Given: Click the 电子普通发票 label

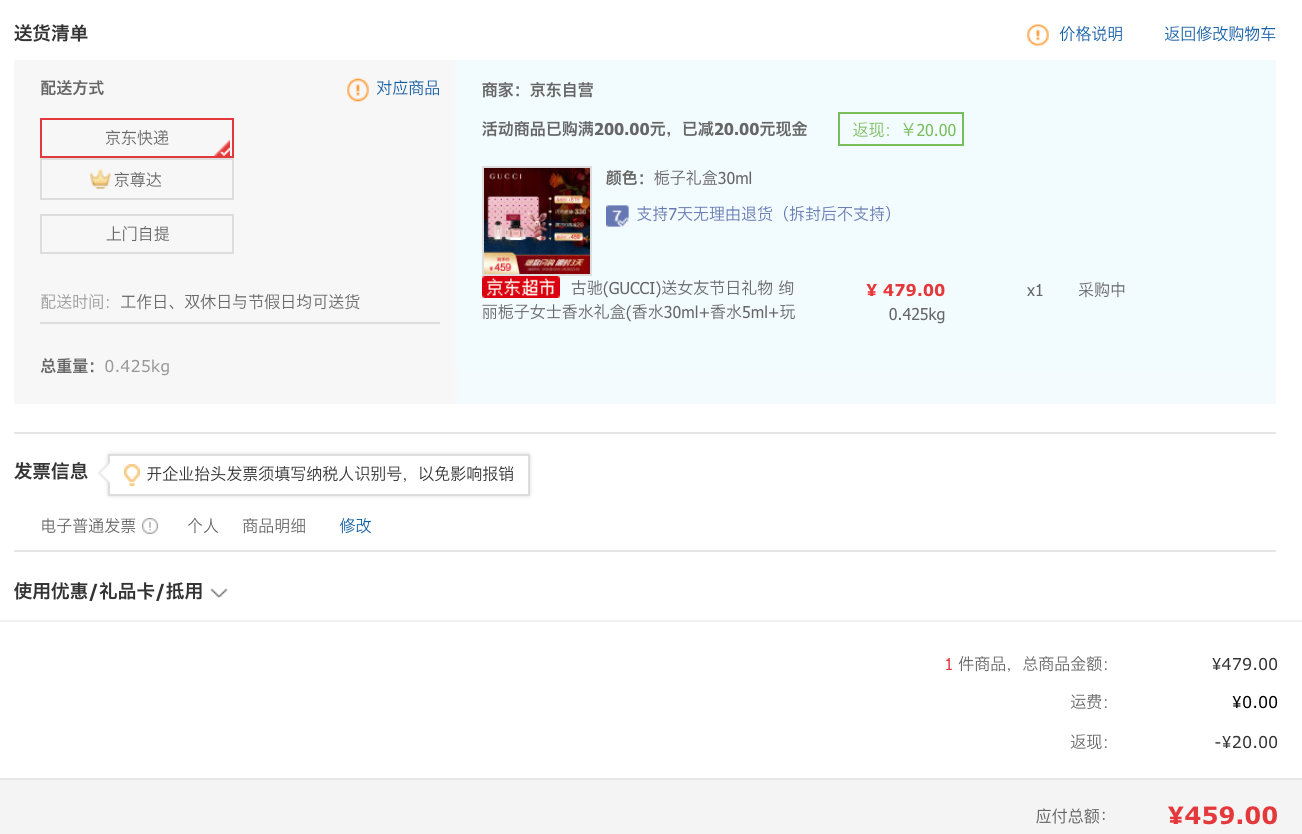Looking at the screenshot, I should point(88,526).
